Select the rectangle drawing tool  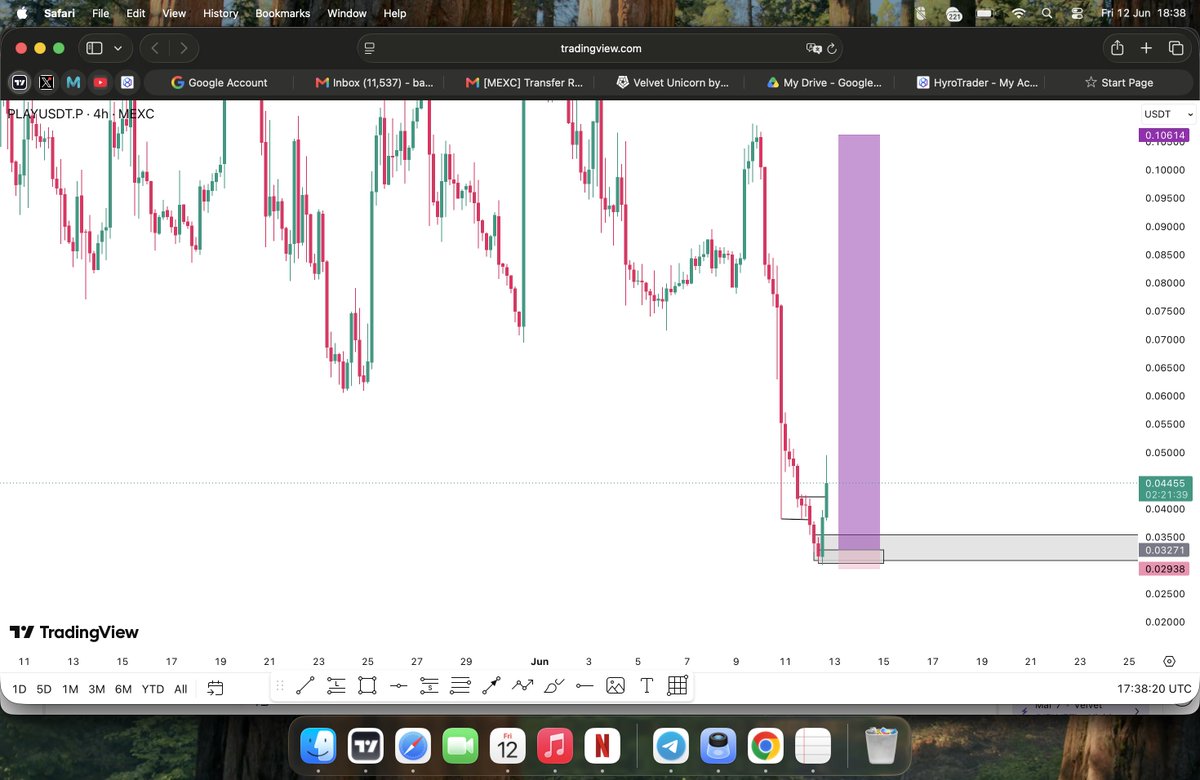367,685
